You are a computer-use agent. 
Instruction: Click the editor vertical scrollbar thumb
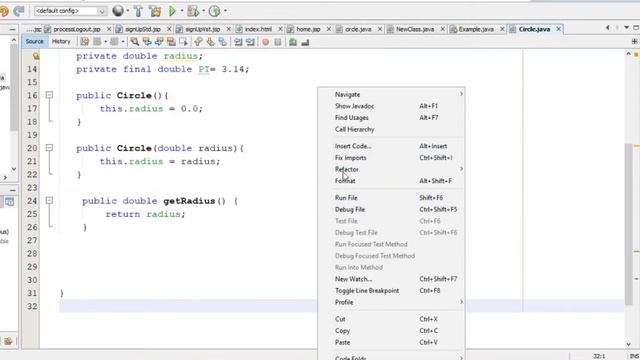tap(629, 224)
